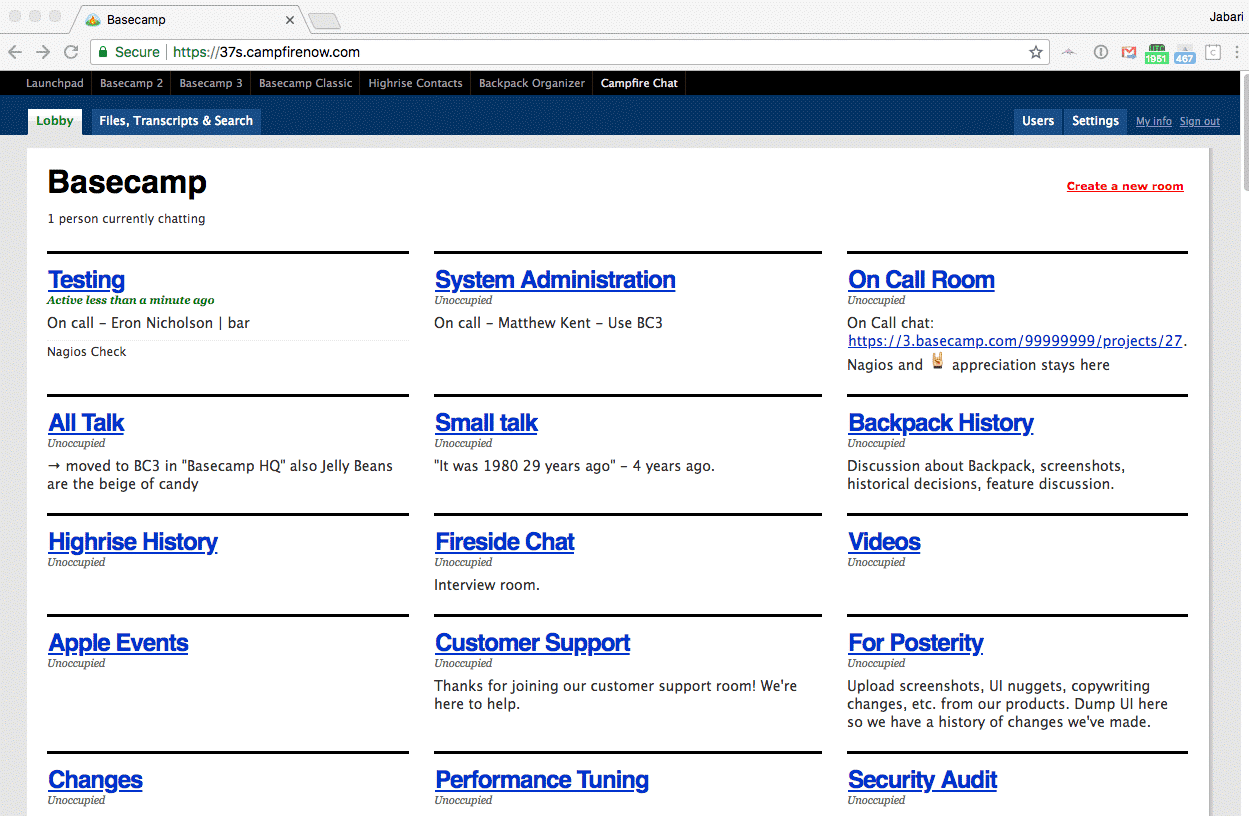Click the green 1951 badge extension
This screenshot has height=816, width=1249.
tap(1157, 53)
